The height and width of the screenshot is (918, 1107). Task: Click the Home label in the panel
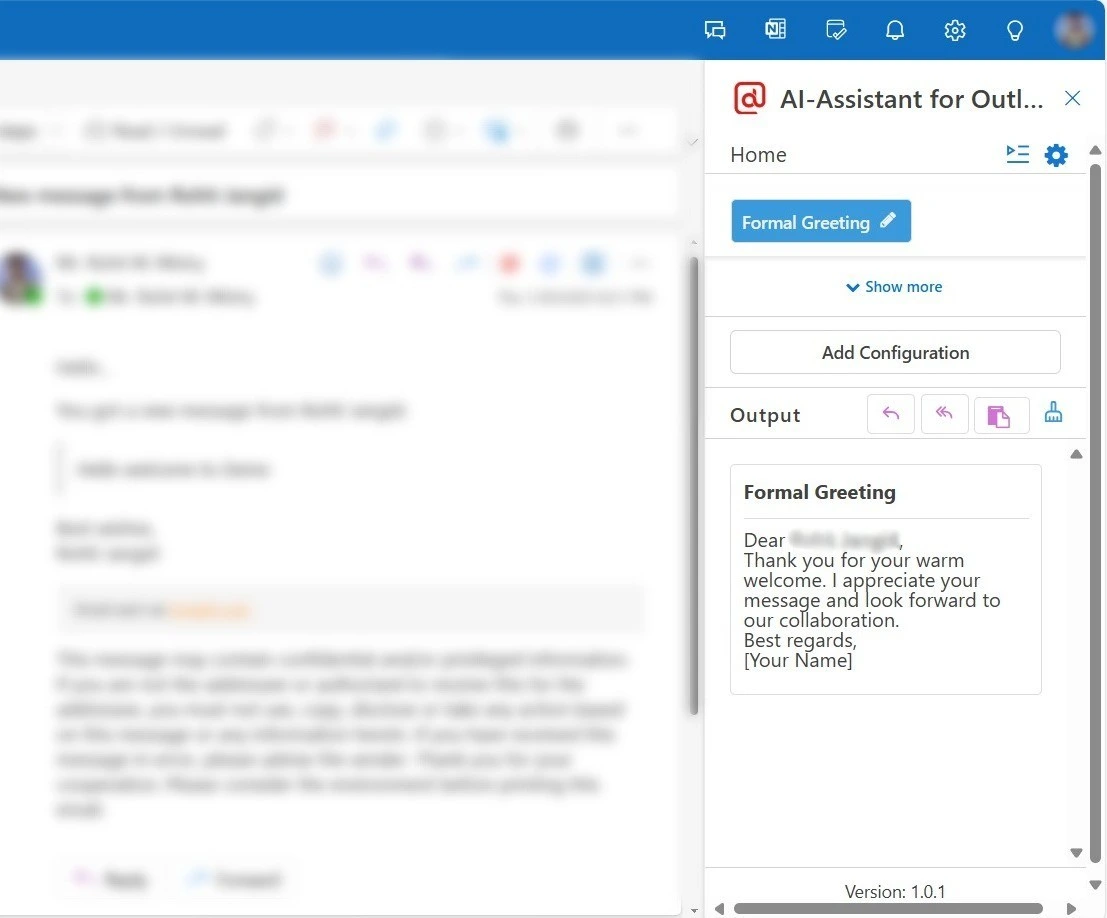tap(758, 155)
